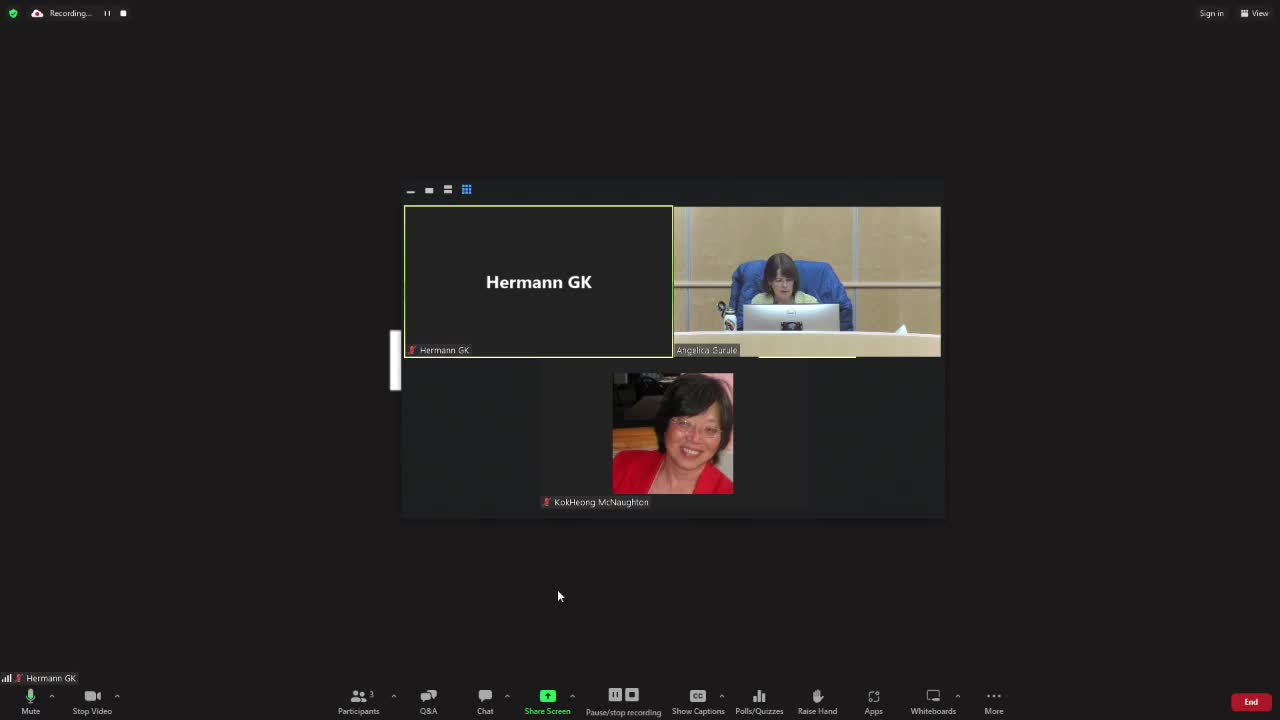Open the Chat panel
Image resolution: width=1280 pixels, height=720 pixels.
pos(485,701)
